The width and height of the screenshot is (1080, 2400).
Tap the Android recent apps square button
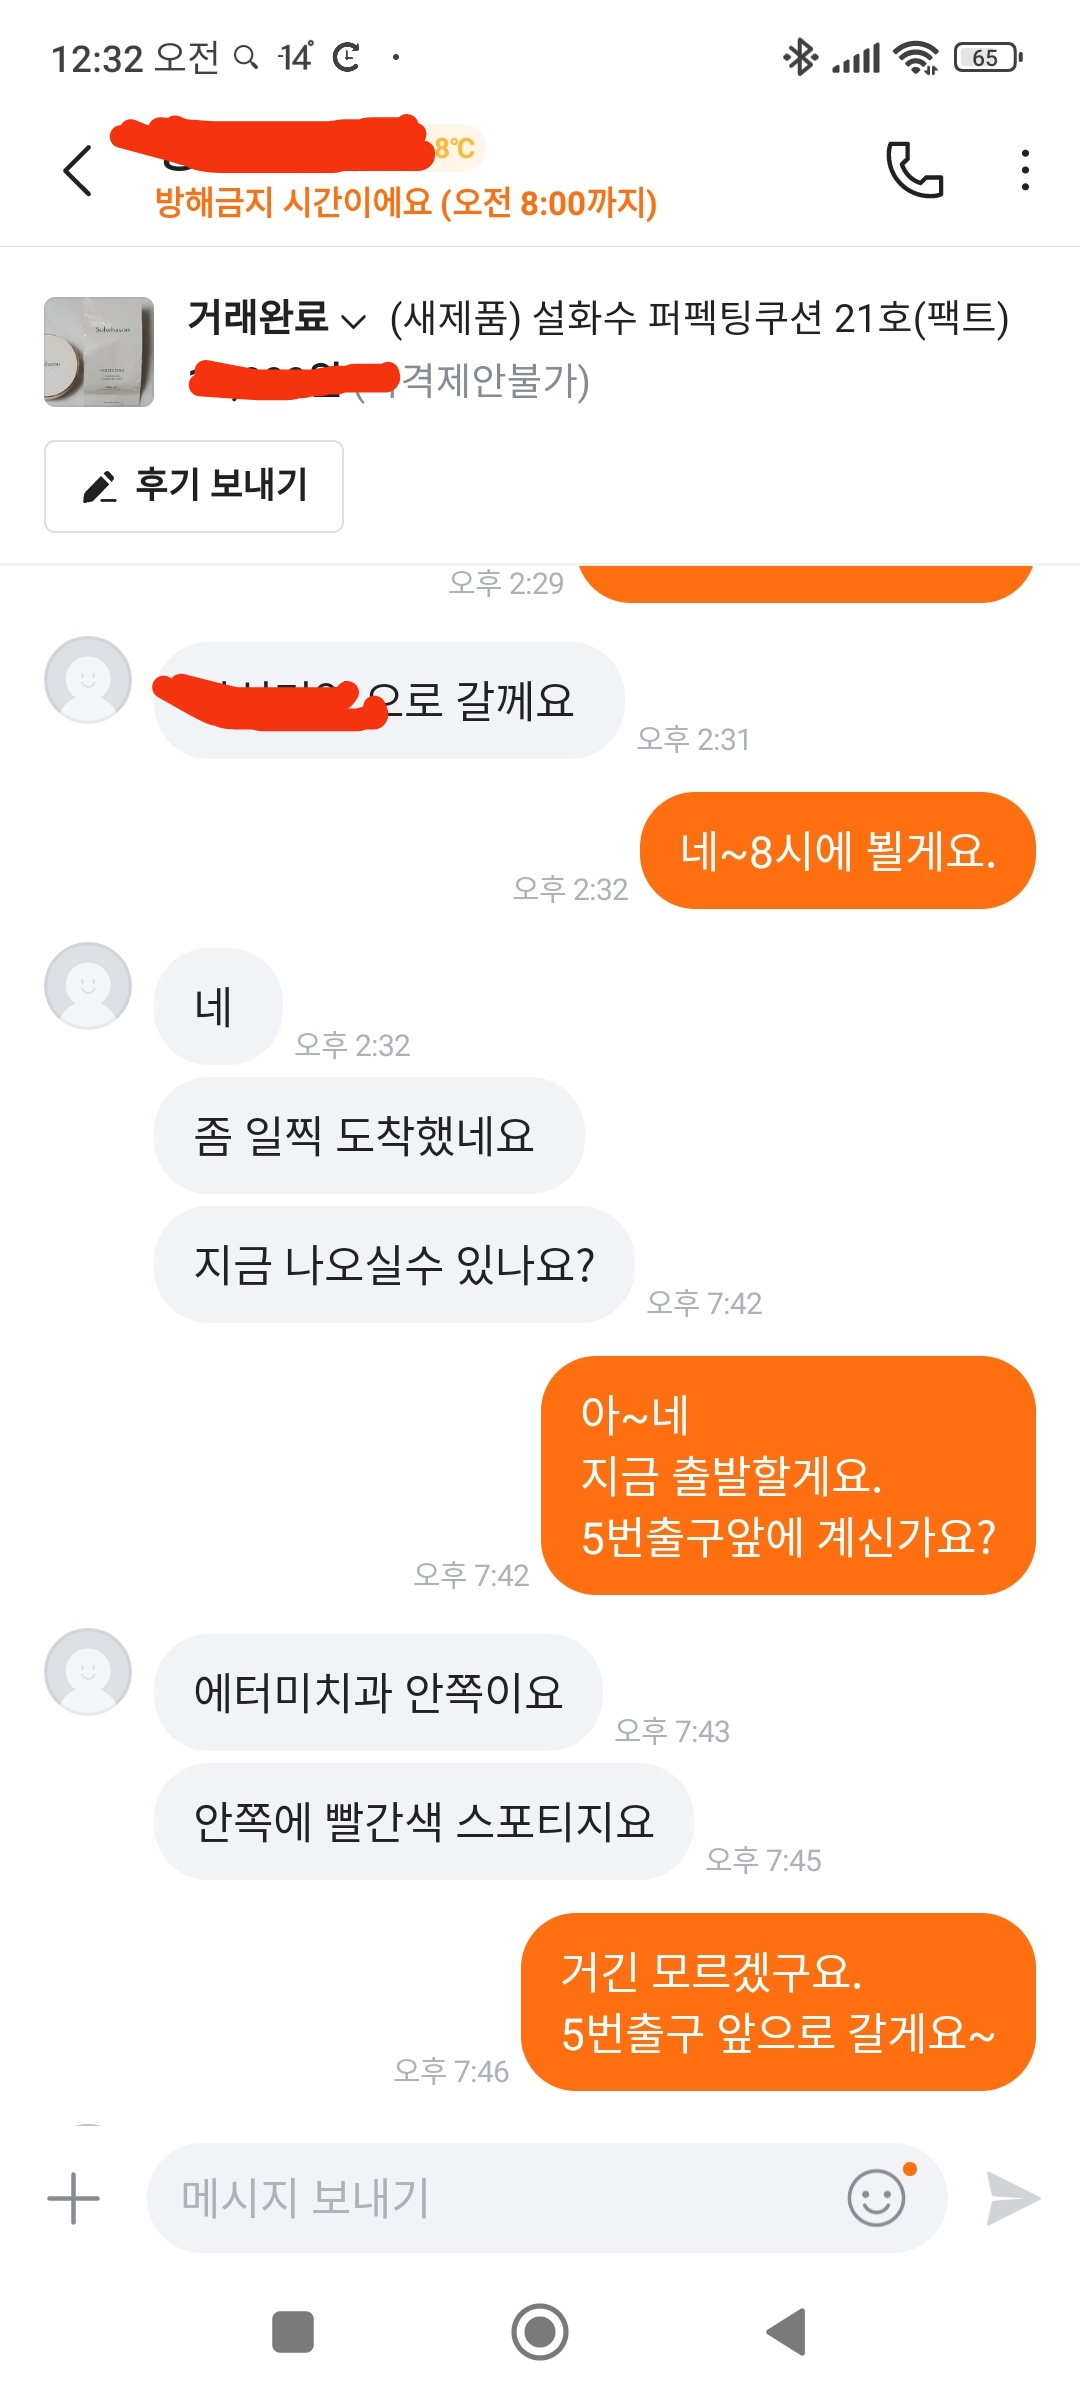293,2332
